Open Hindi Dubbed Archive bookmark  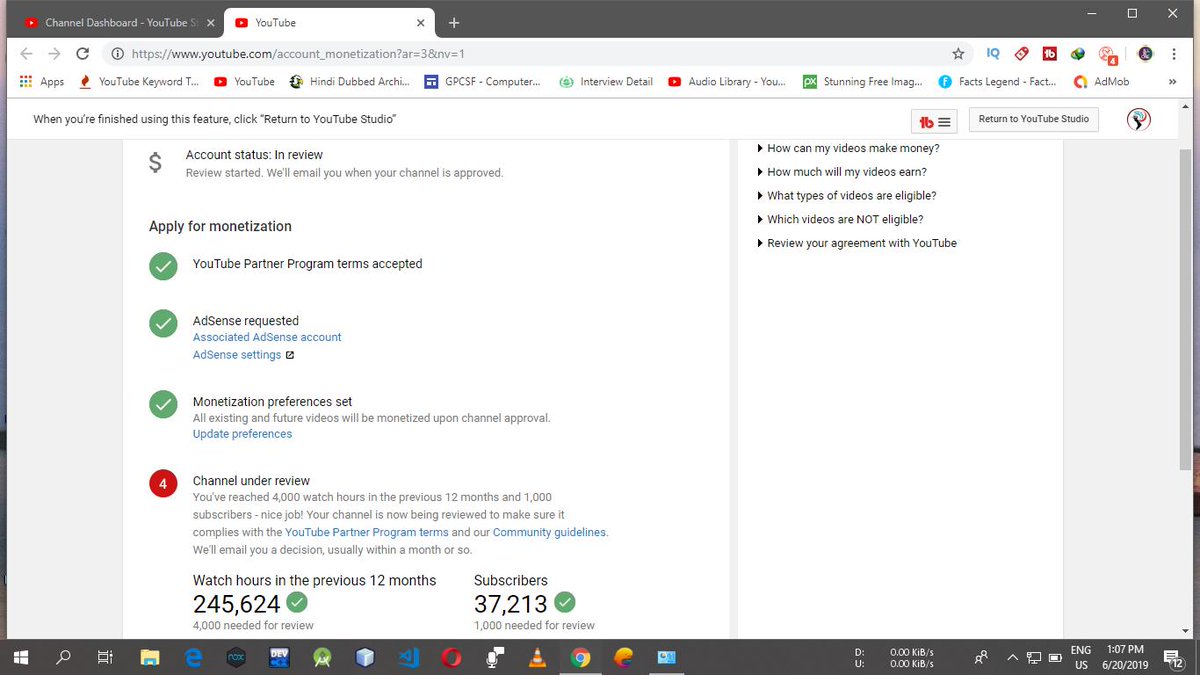click(349, 82)
